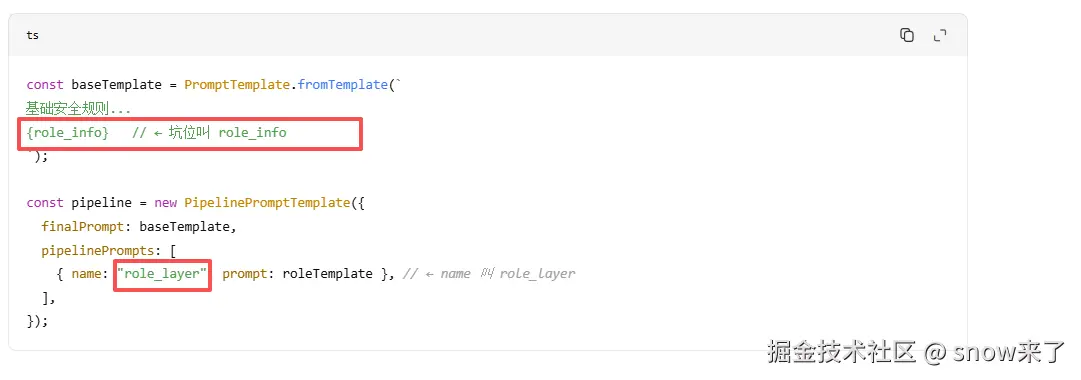Viewport: 1081px width, 380px height.
Task: Click the PipelinePromptTemplate constructor name
Action: click(x=266, y=203)
